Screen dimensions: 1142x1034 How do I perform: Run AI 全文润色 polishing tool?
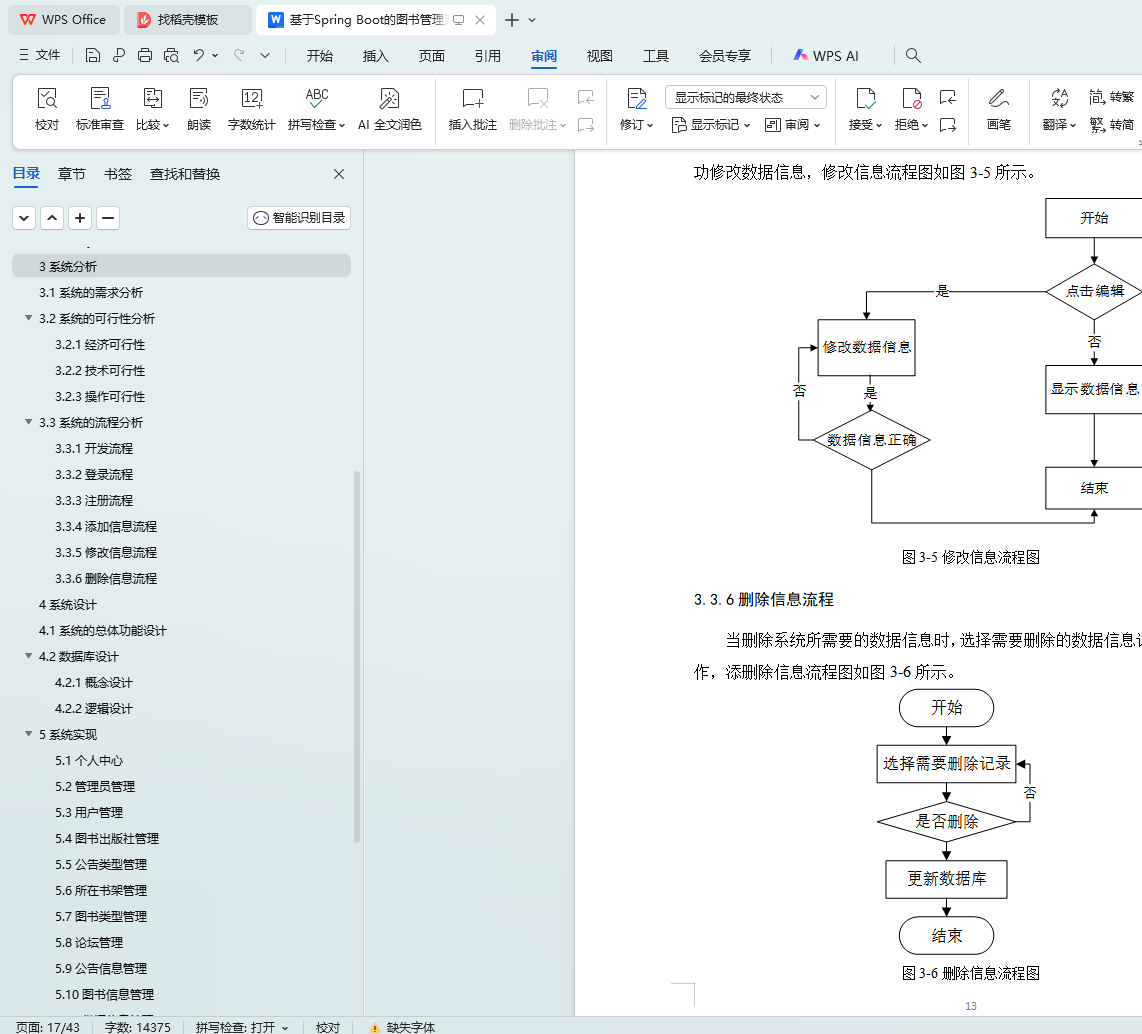(390, 109)
